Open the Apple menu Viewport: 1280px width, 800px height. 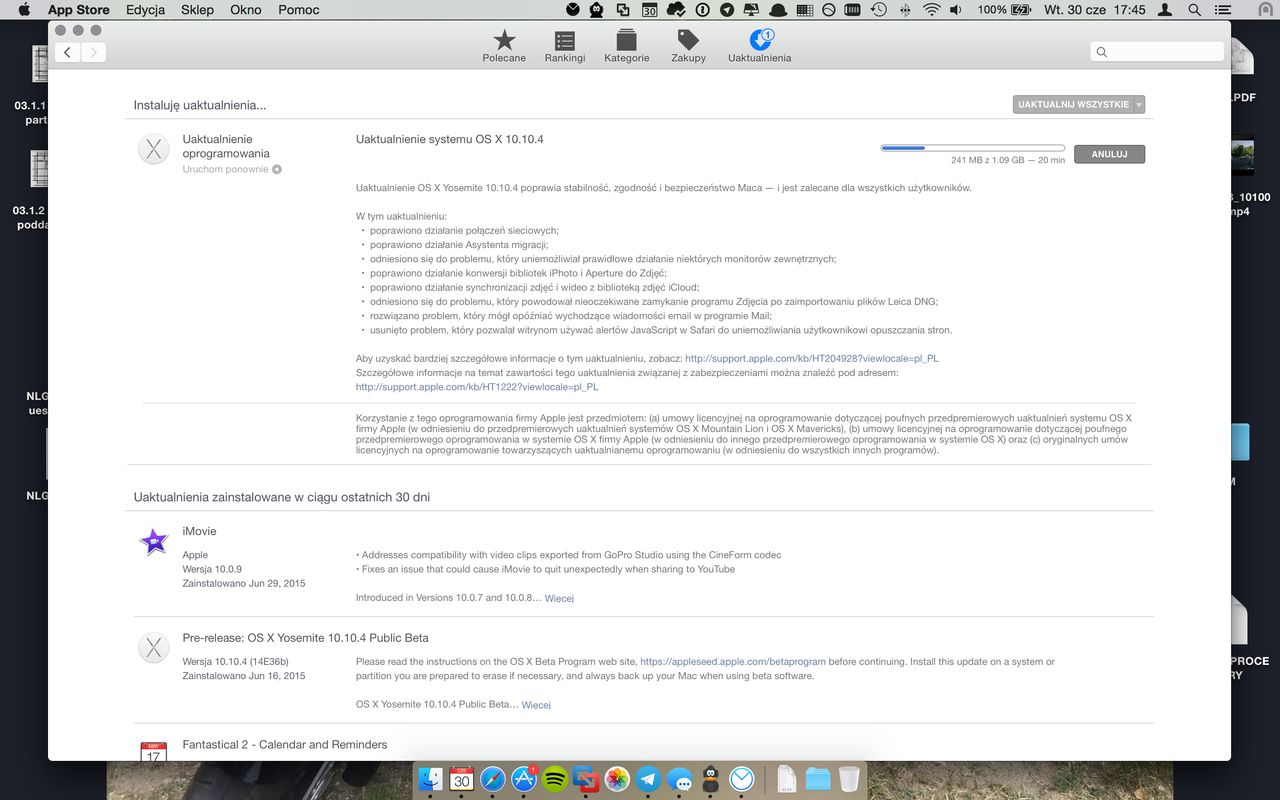(x=24, y=10)
